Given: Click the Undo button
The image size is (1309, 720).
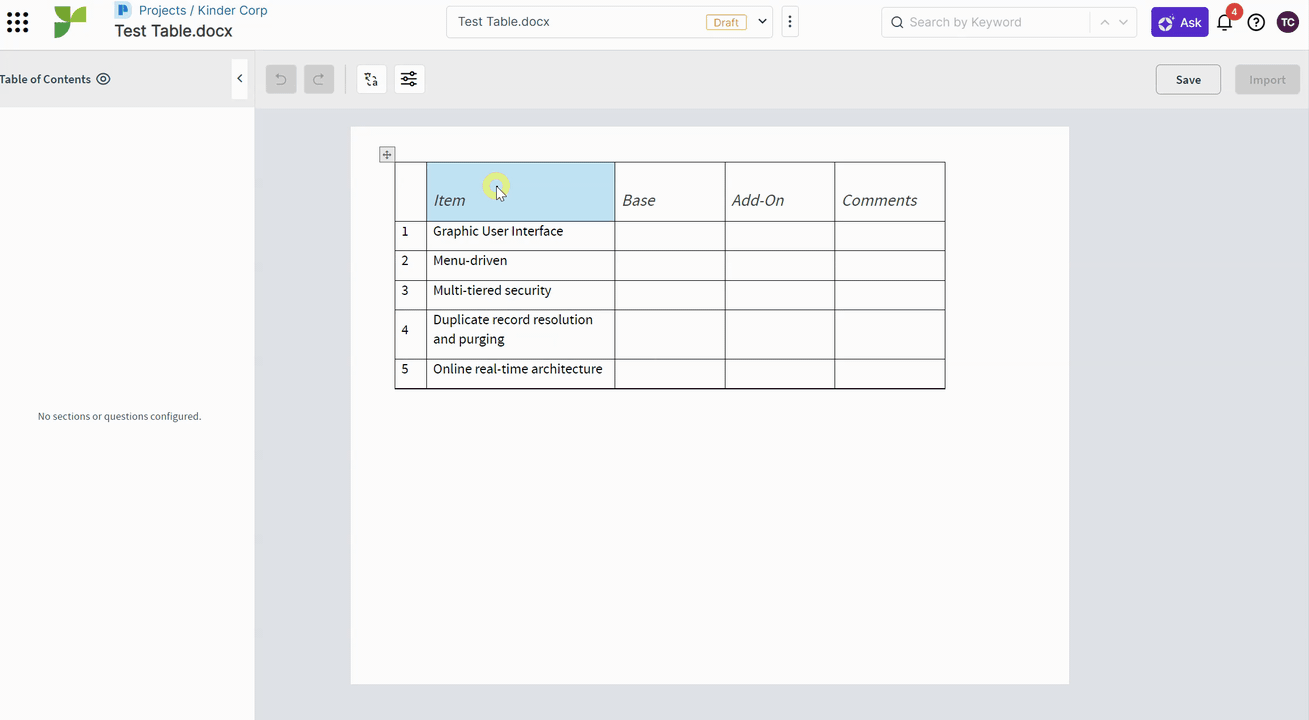Looking at the screenshot, I should click(281, 79).
